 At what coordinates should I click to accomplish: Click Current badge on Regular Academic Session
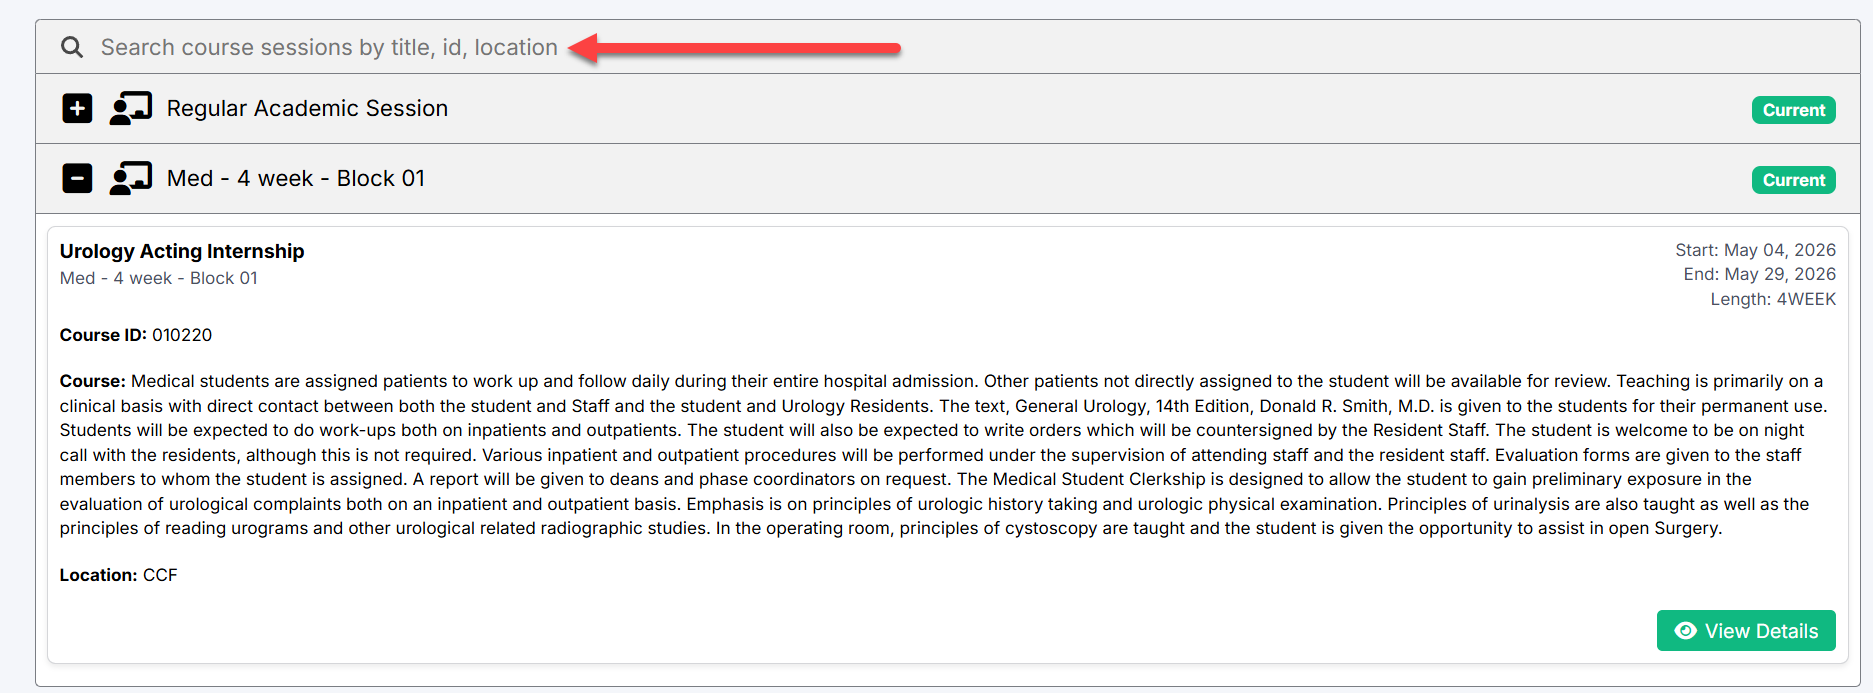1793,110
